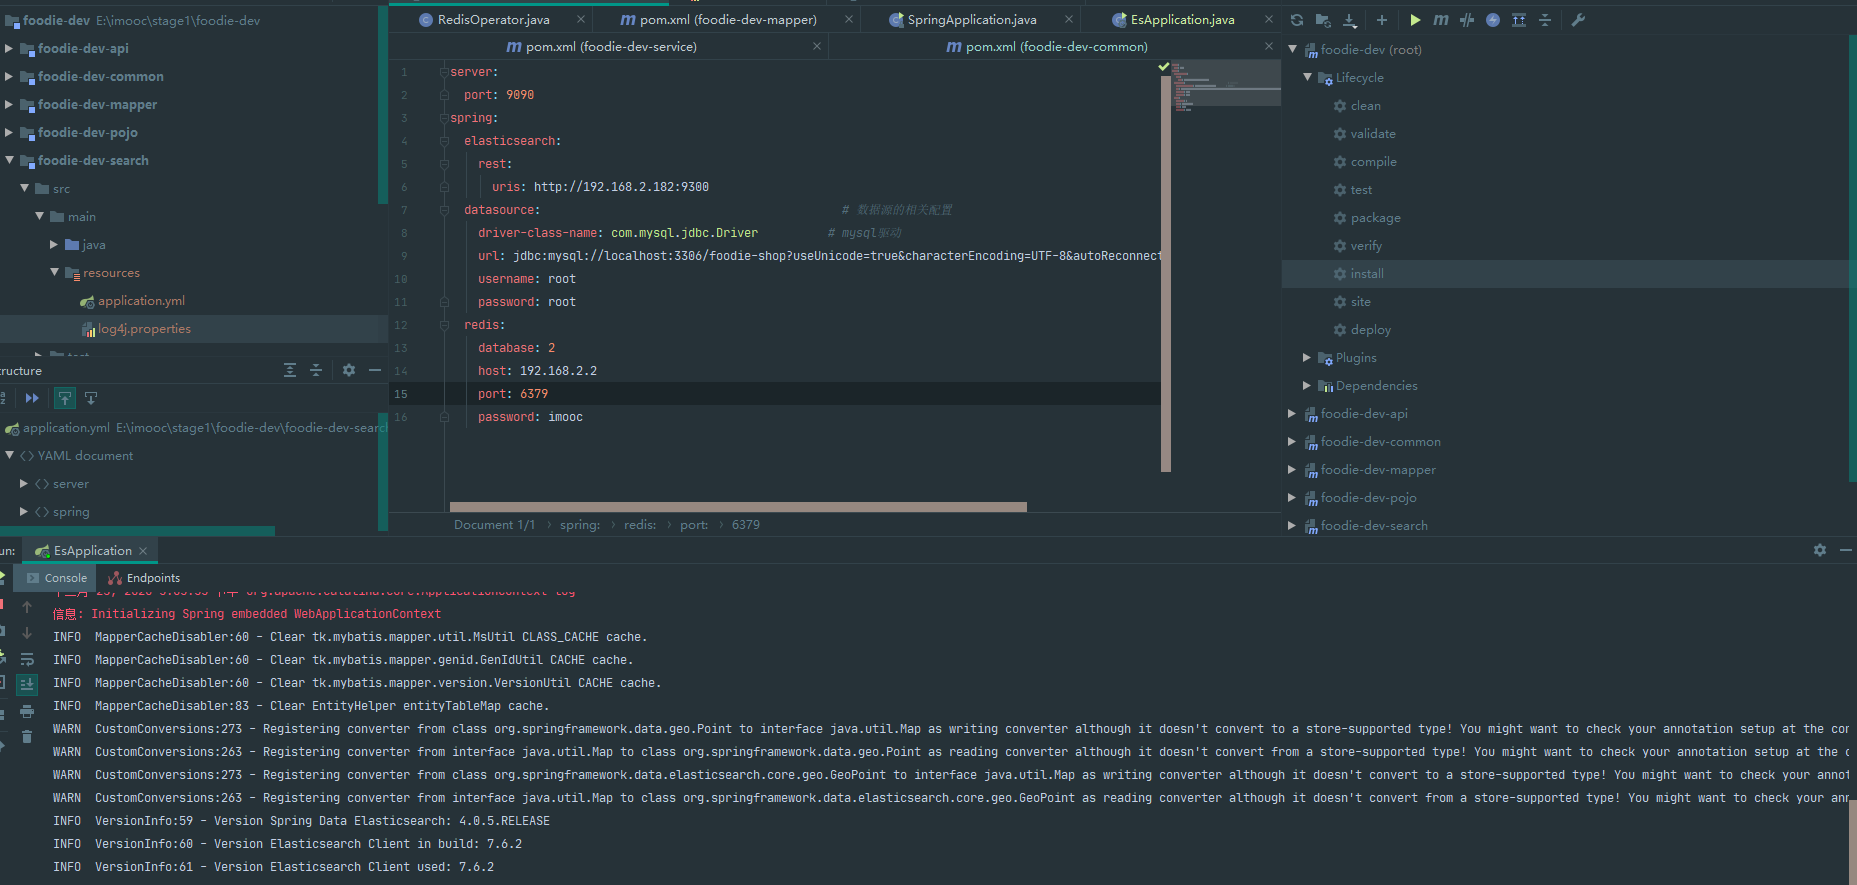The image size is (1857, 885).
Task: Select Maven package phase
Action: (x=1375, y=218)
